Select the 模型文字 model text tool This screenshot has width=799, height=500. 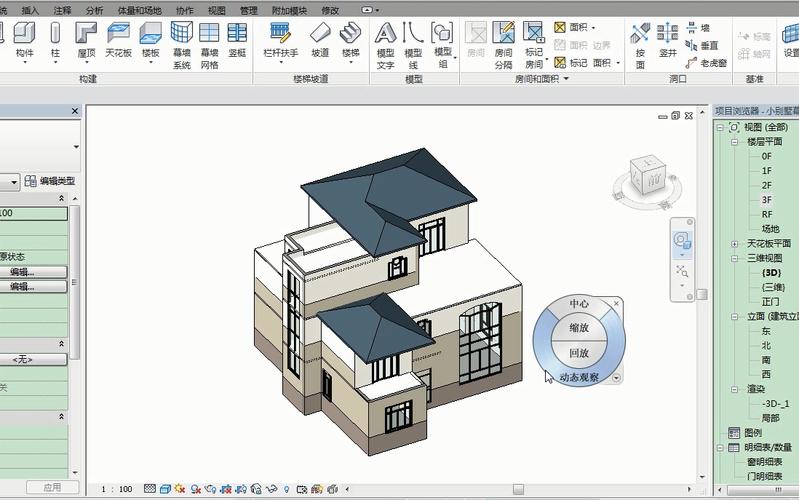pos(385,45)
